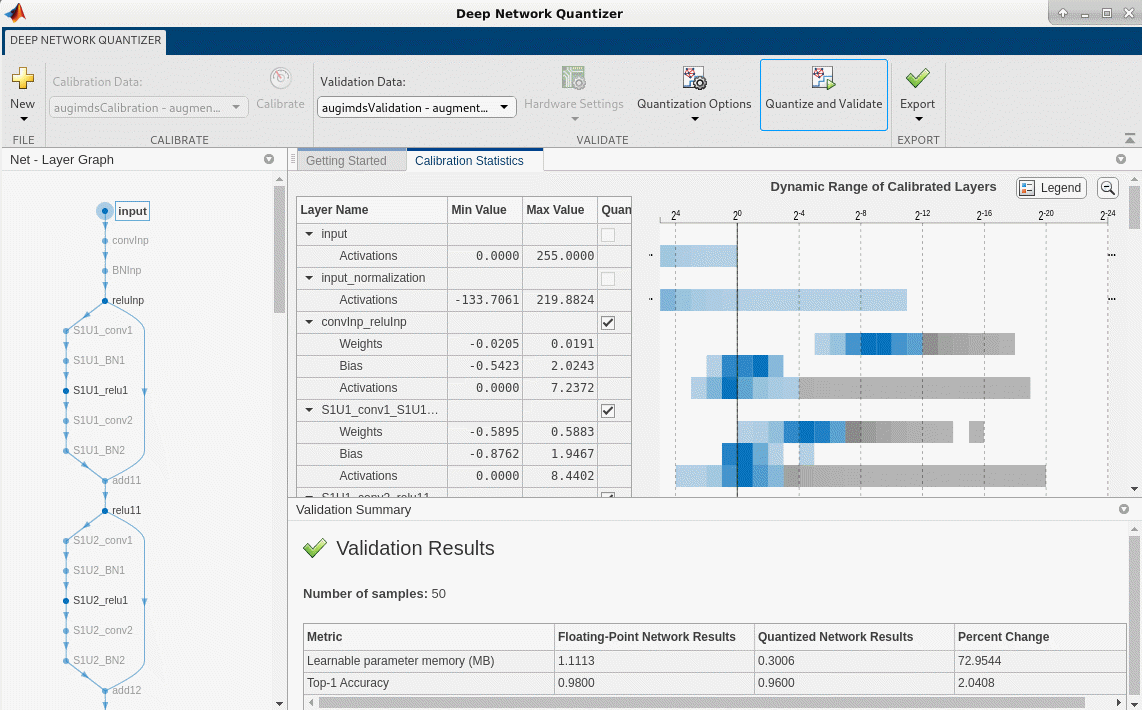Click the 0.3006 quantized memory cell

pyautogui.click(x=854, y=661)
